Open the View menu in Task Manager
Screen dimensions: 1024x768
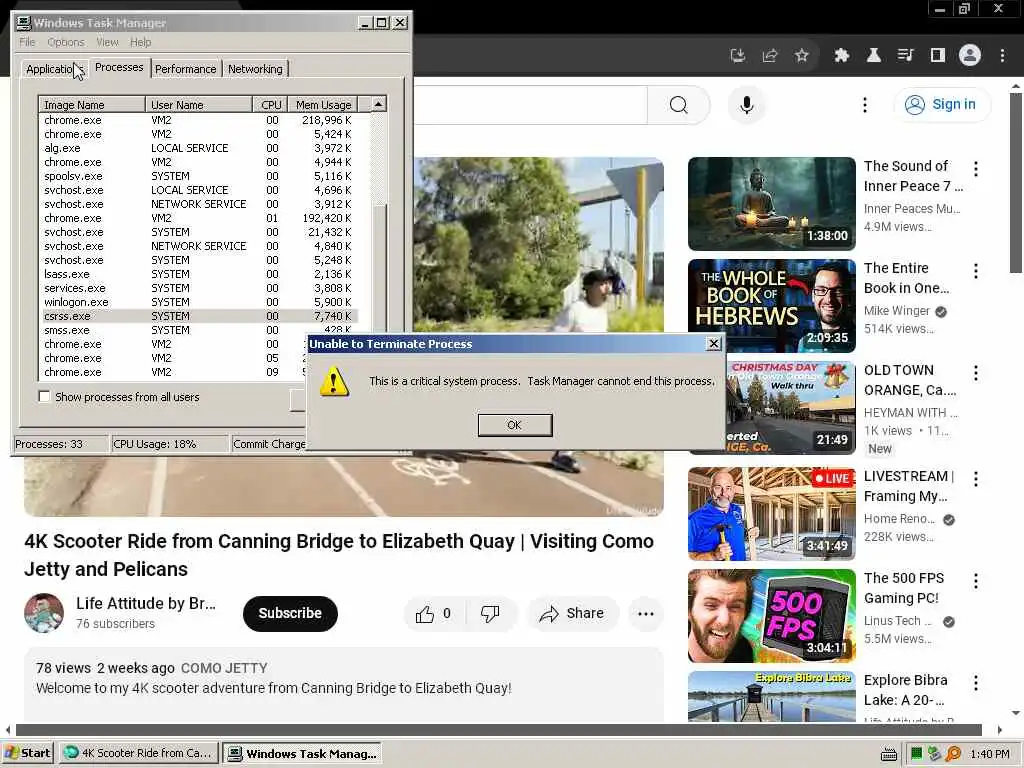[x=107, y=42]
